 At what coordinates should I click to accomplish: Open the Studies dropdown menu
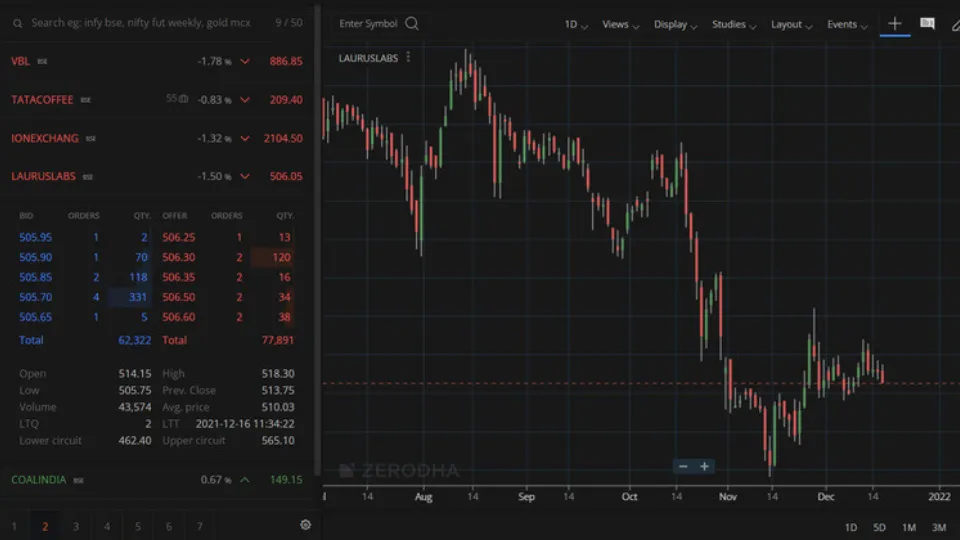click(x=734, y=24)
